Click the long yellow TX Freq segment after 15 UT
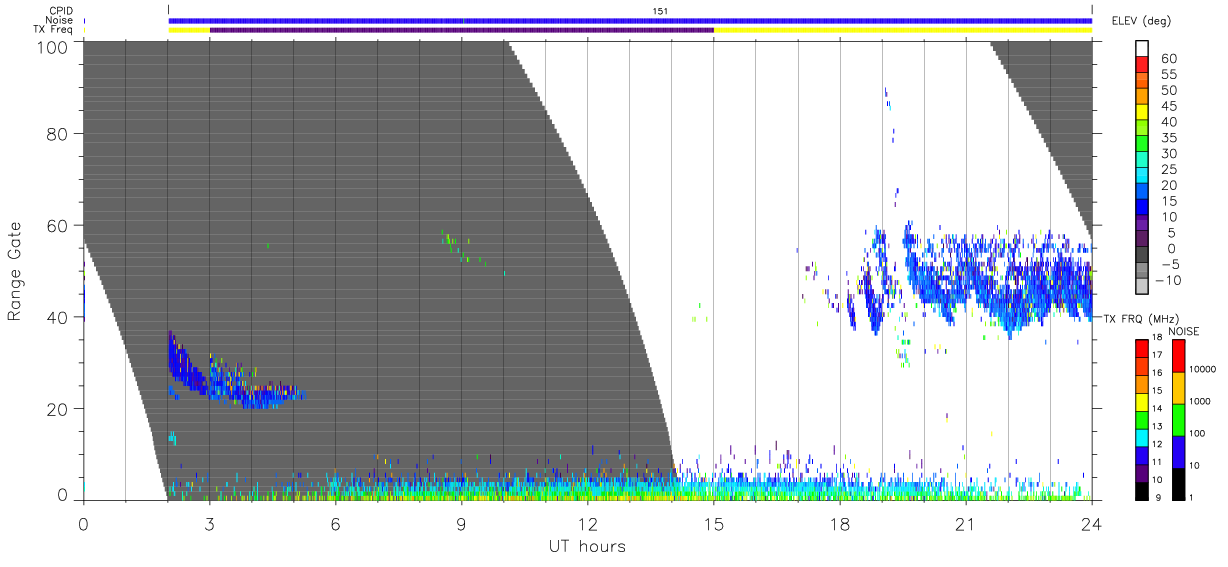The image size is (1228, 567). click(x=903, y=30)
